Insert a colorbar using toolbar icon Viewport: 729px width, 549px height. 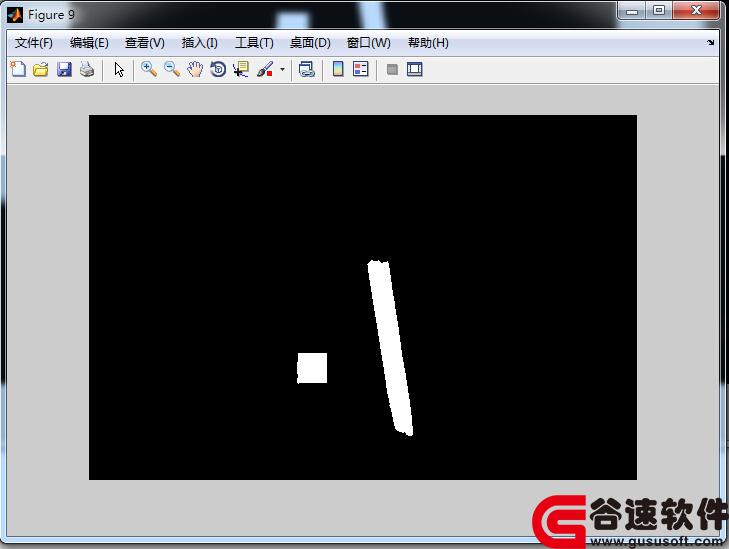click(338, 69)
